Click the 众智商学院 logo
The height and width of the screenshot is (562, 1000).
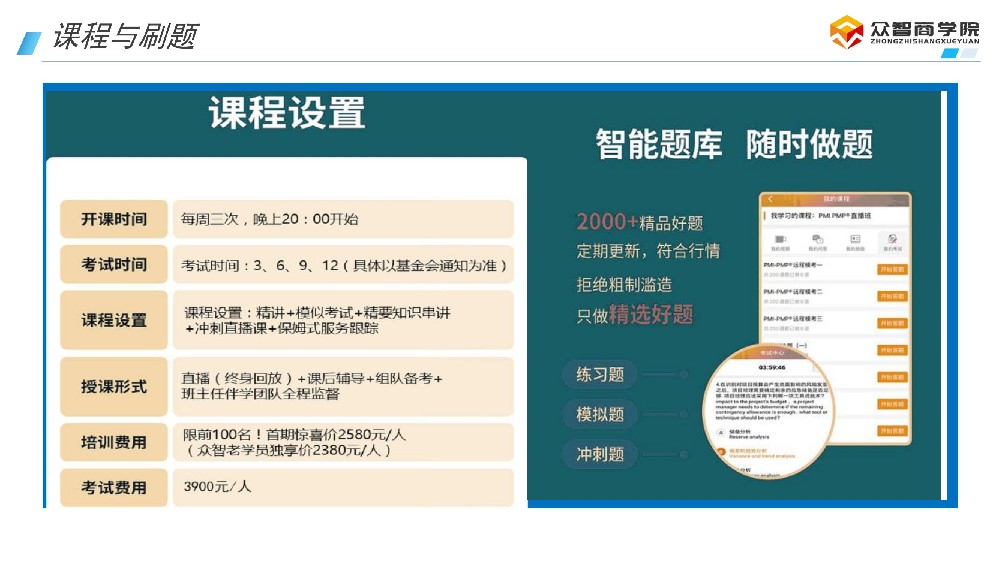(x=904, y=32)
